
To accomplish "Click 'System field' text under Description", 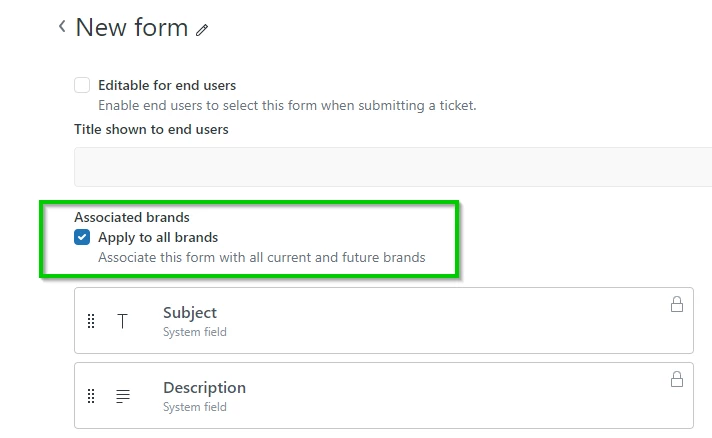I will tap(195, 407).
